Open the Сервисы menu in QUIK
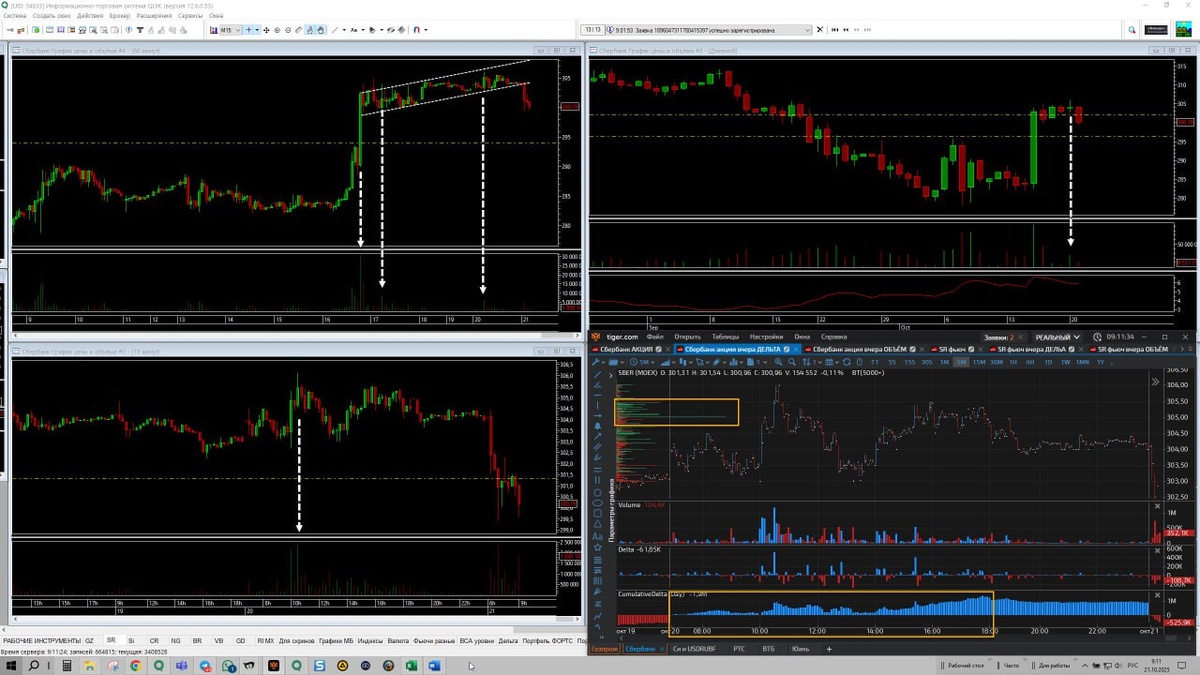Image resolution: width=1200 pixels, height=675 pixels. click(x=191, y=16)
